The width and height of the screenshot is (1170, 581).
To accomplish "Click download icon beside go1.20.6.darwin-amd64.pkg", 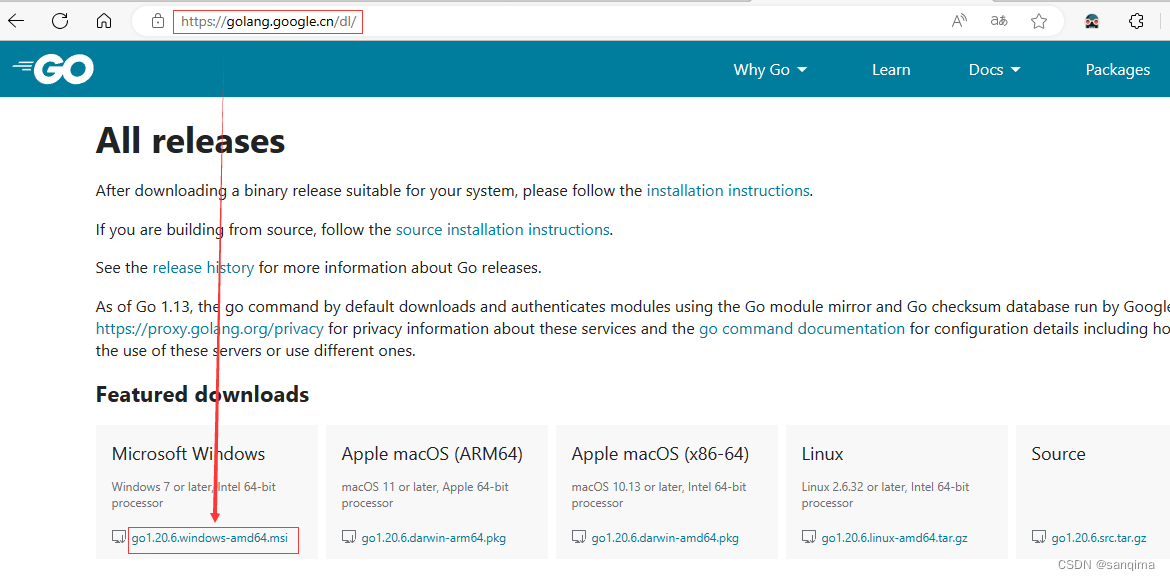I will pos(578,537).
